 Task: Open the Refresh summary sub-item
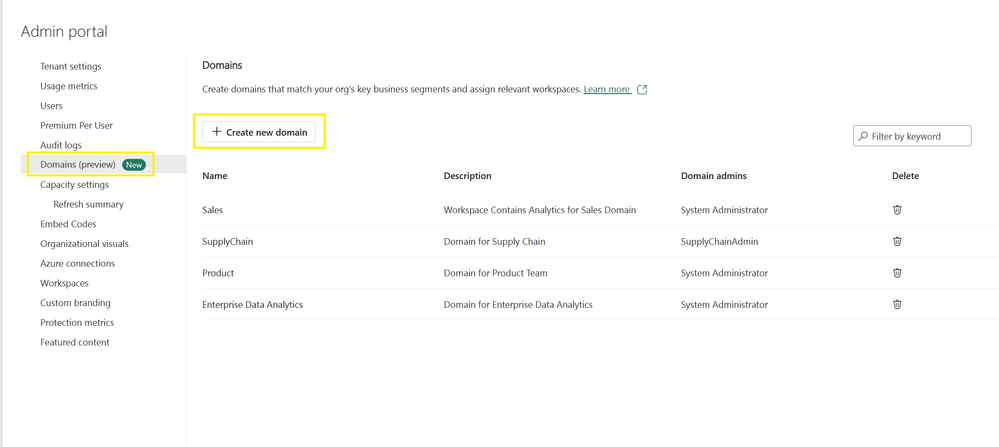[x=88, y=204]
